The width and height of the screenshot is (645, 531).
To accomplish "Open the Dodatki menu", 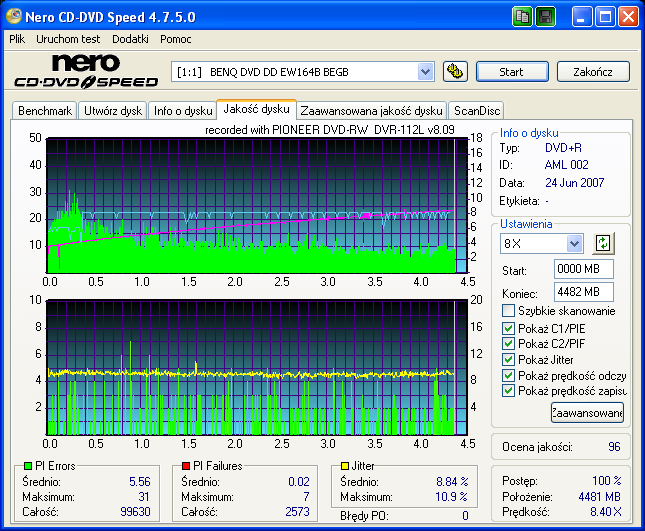I will point(130,39).
